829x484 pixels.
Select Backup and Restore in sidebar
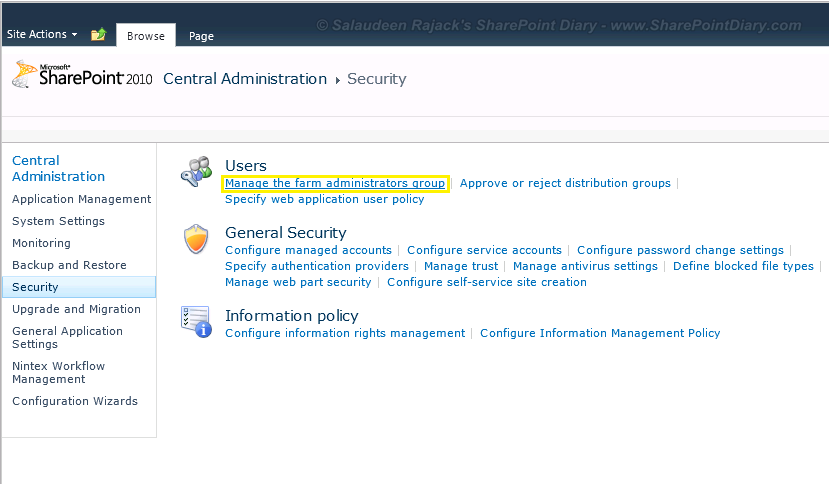(69, 265)
